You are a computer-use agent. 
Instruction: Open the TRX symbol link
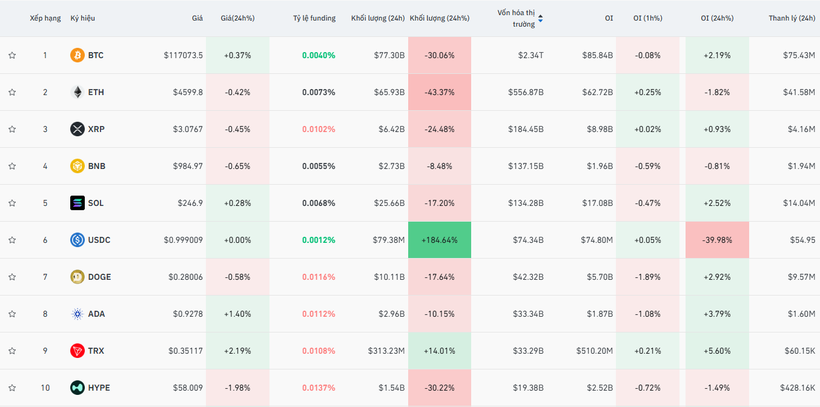96,351
